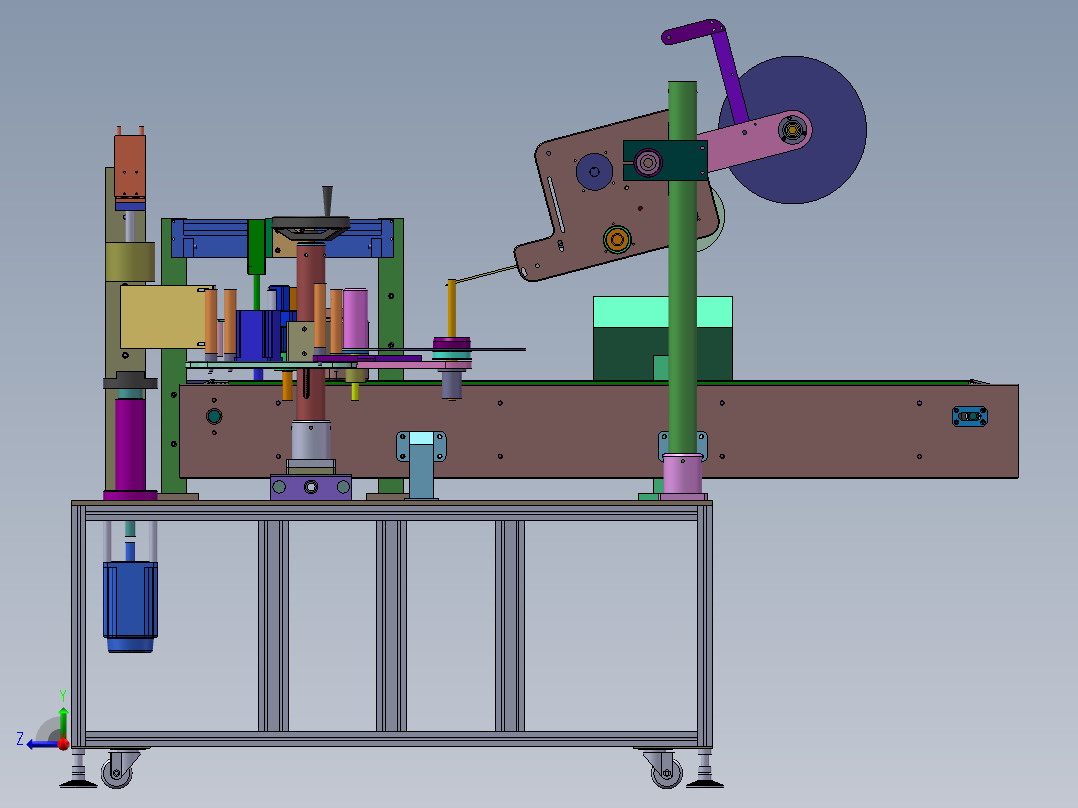Image resolution: width=1078 pixels, height=808 pixels.
Task: Select the light blue bracket under the conveyor
Action: click(421, 463)
